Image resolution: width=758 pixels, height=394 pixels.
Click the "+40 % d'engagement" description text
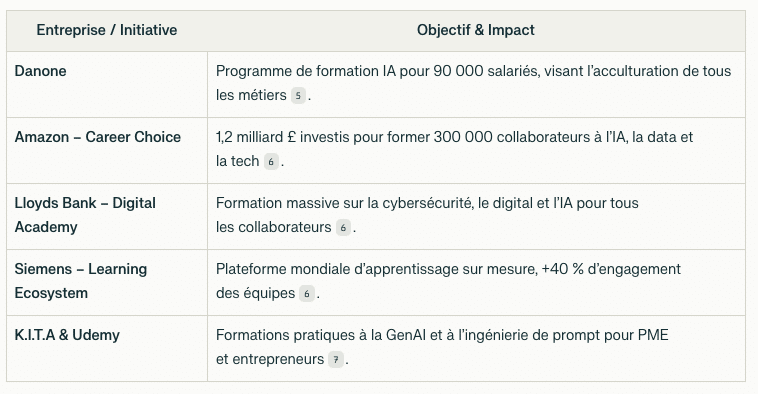(448, 281)
